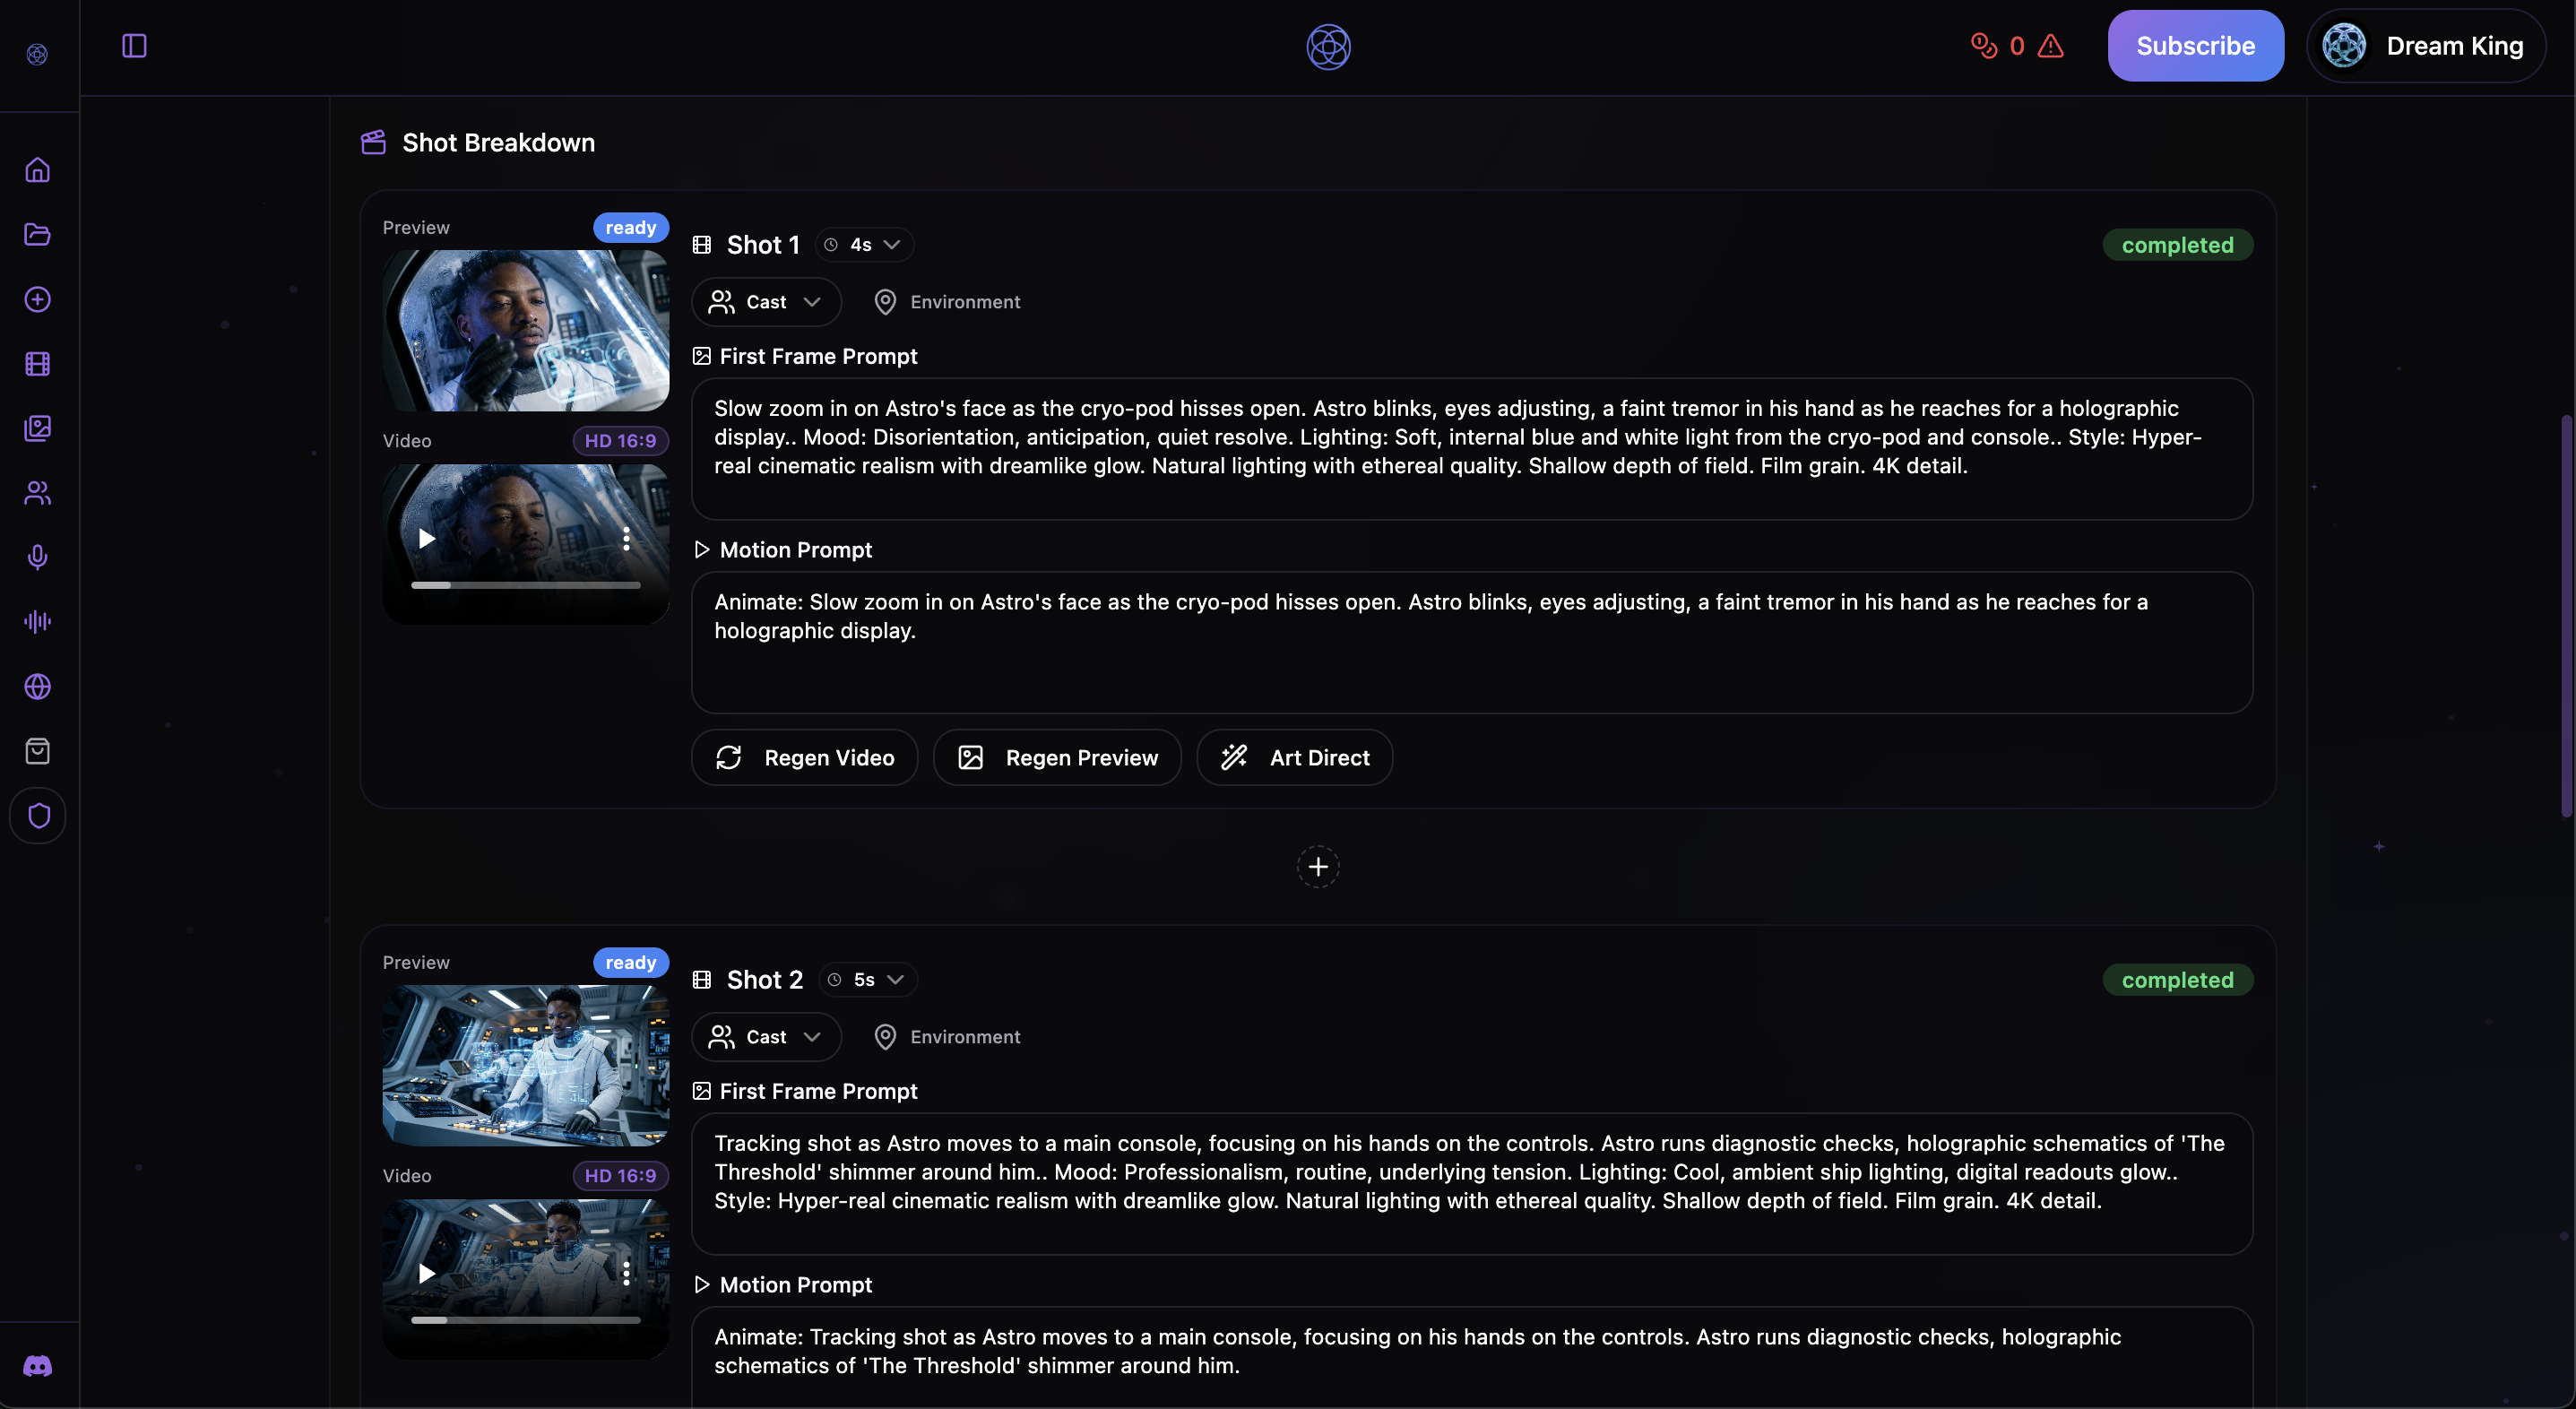This screenshot has width=2576, height=1409.
Task: Click the Shot 1 First Frame Prompt text field
Action: 1472,448
